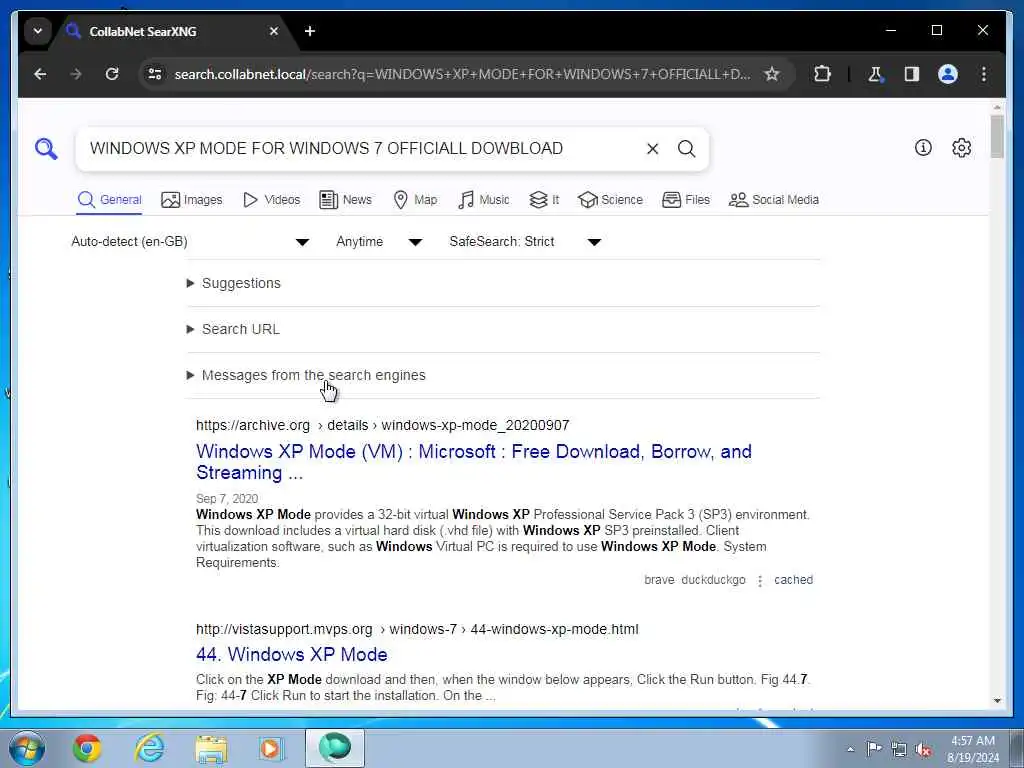The height and width of the screenshot is (768, 1024).
Task: Click the three-dot menu beside cached
Action: (x=760, y=581)
